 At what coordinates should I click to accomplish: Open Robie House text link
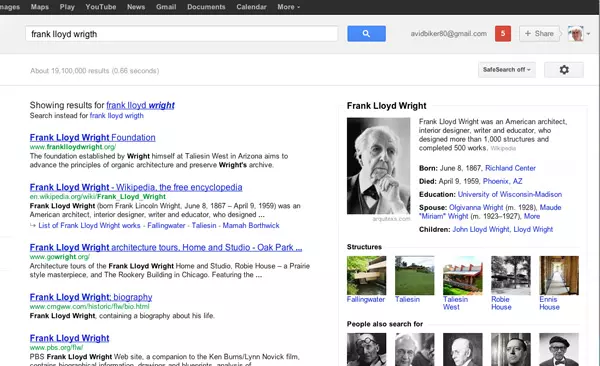[501, 303]
